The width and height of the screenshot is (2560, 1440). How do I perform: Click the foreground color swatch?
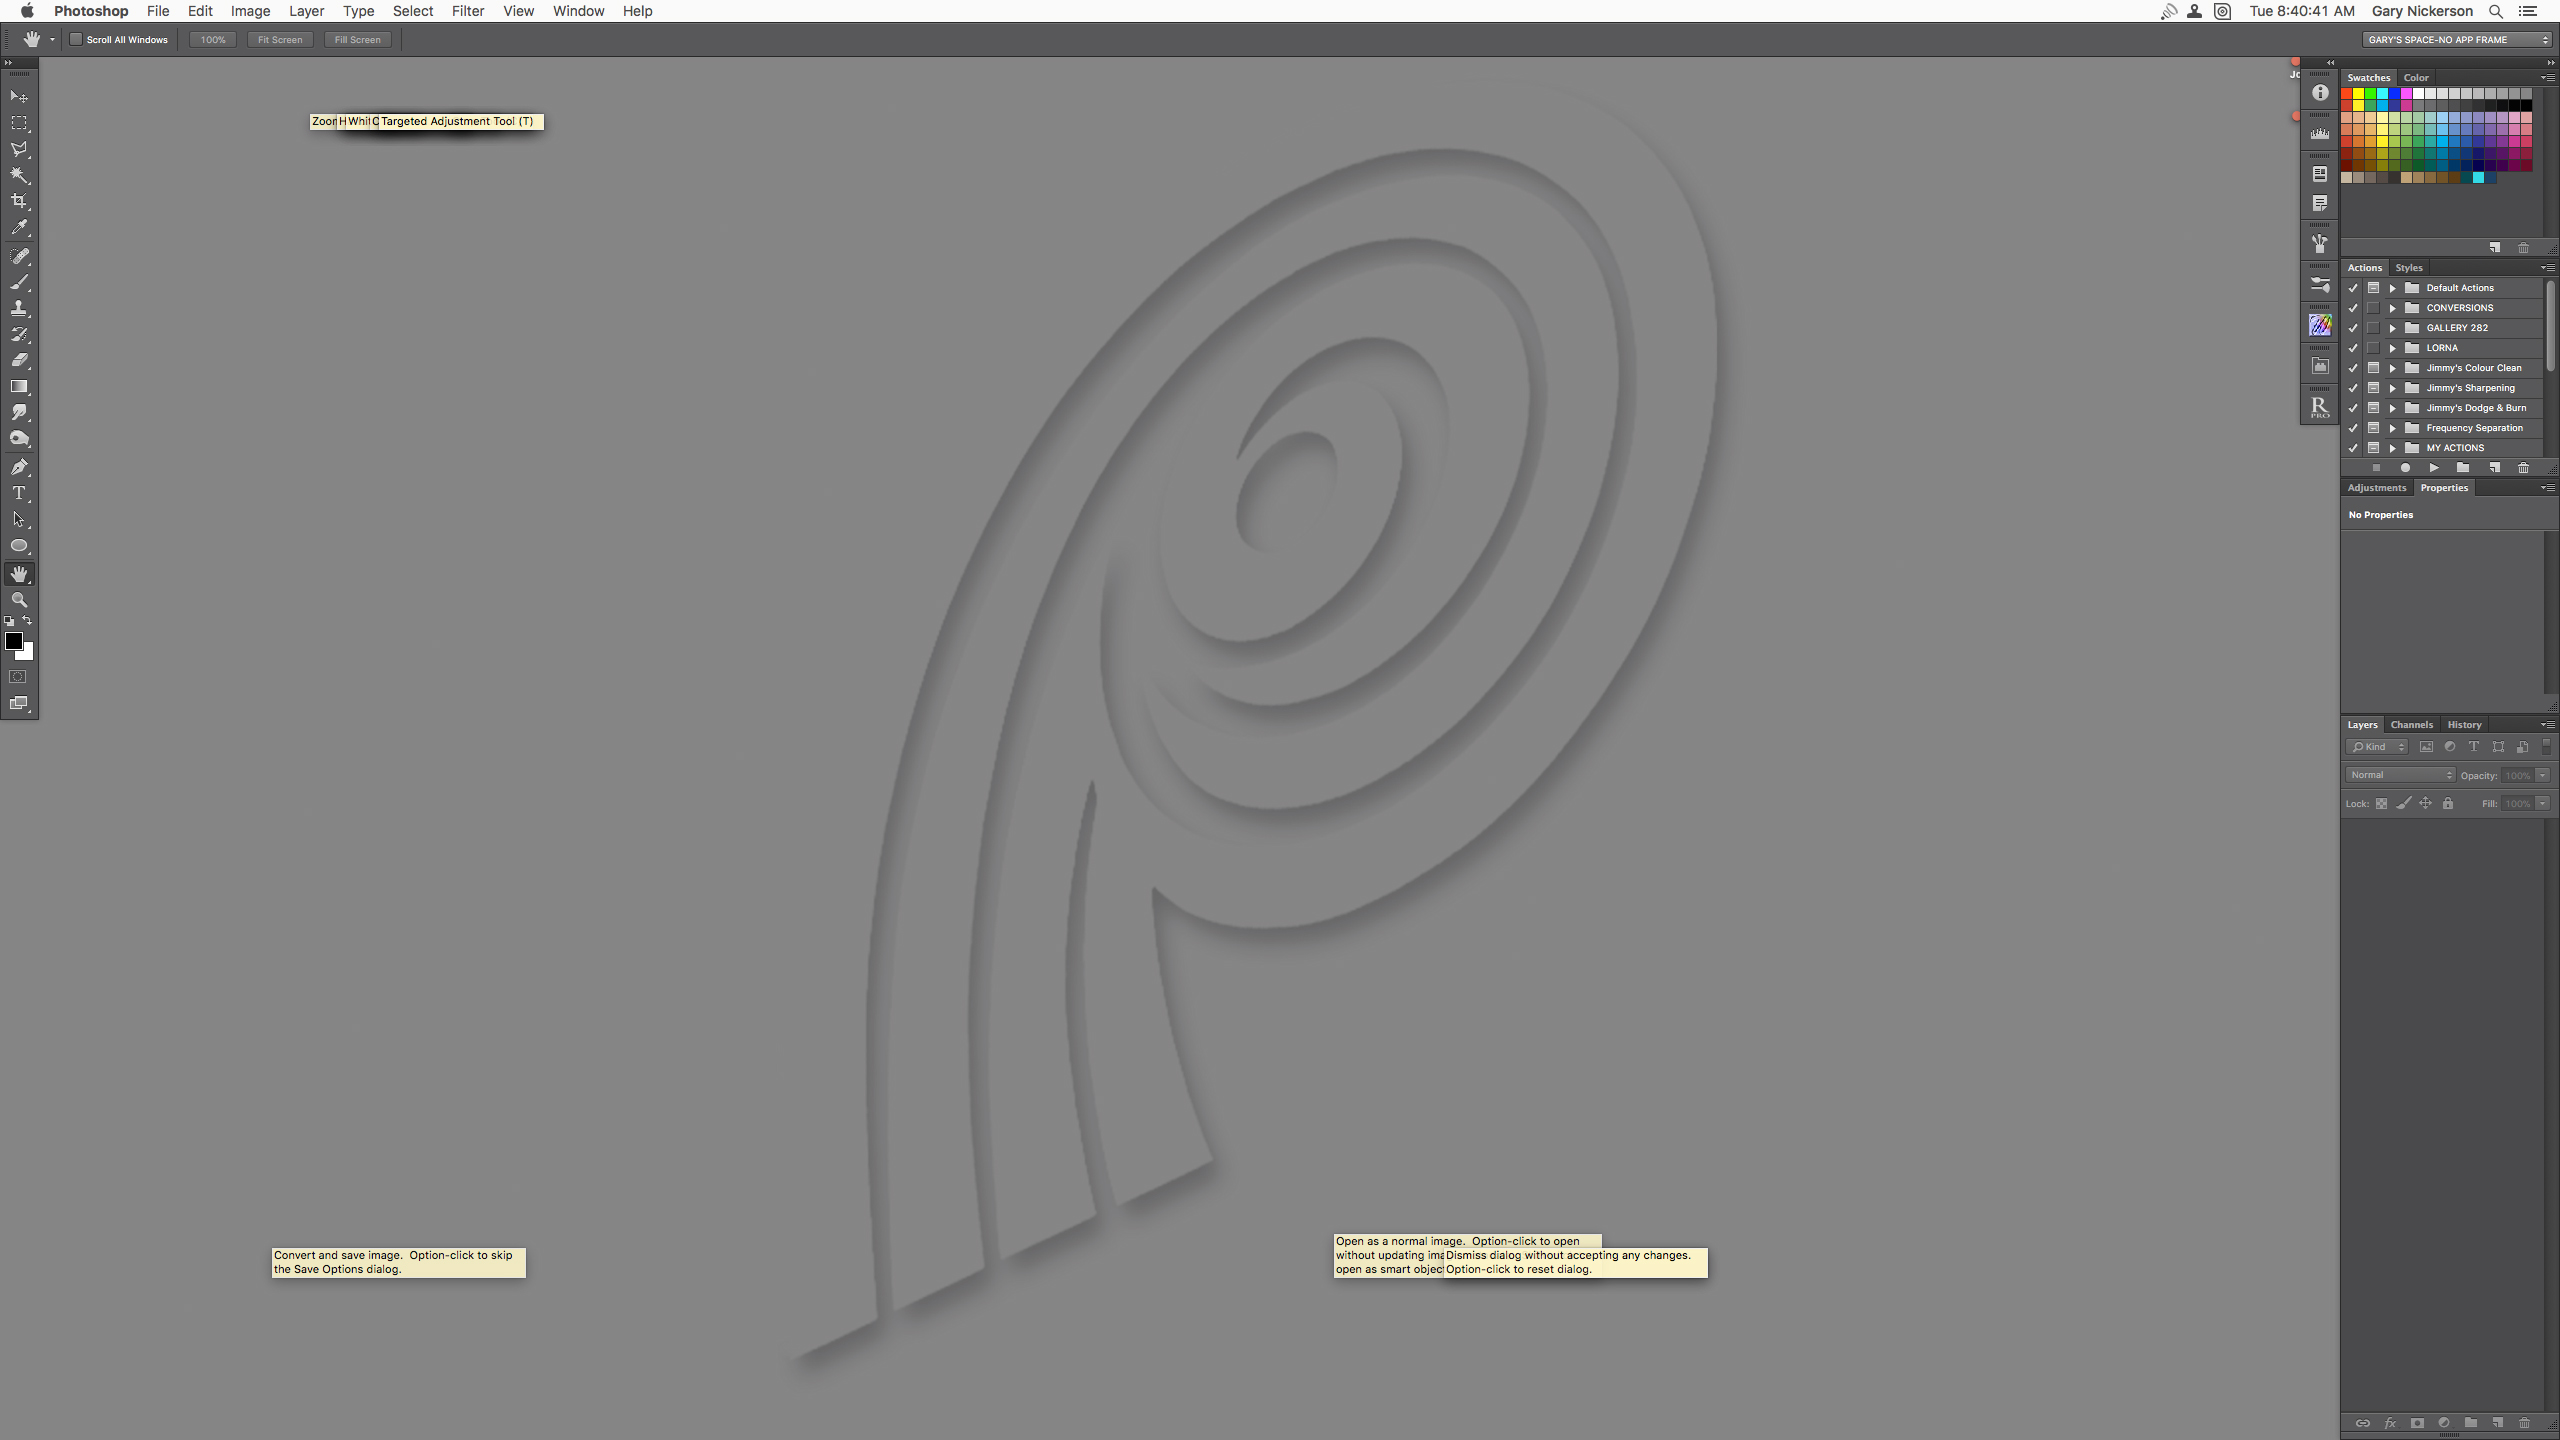(x=13, y=641)
